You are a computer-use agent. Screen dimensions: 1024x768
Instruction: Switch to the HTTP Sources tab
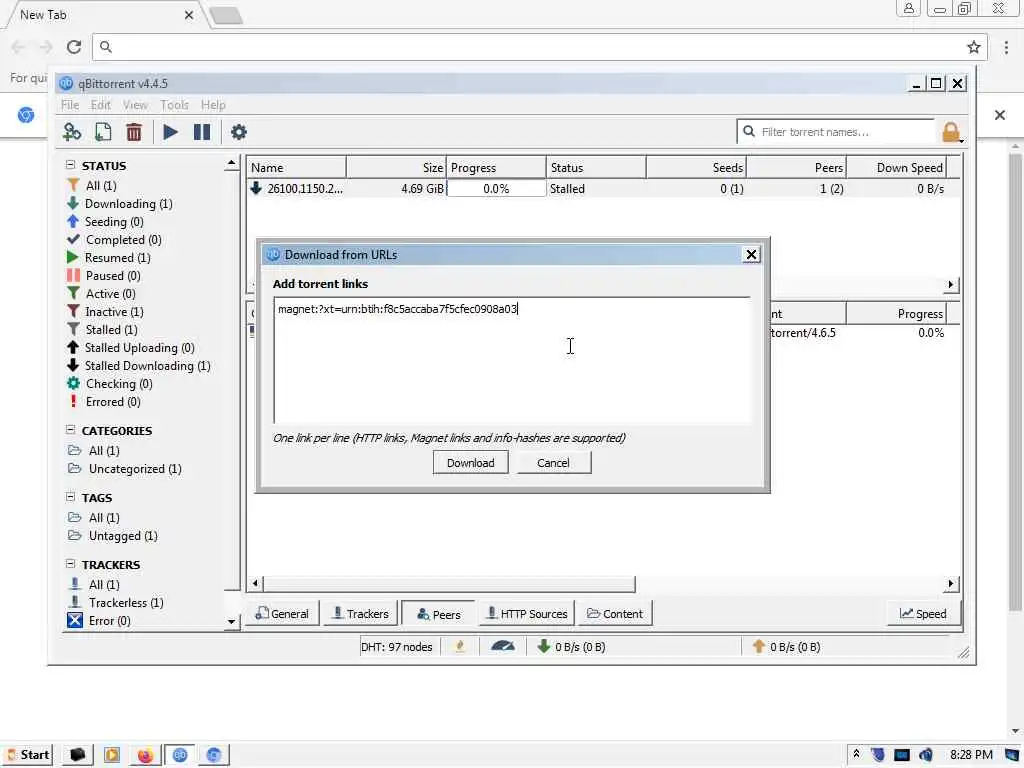coord(528,614)
